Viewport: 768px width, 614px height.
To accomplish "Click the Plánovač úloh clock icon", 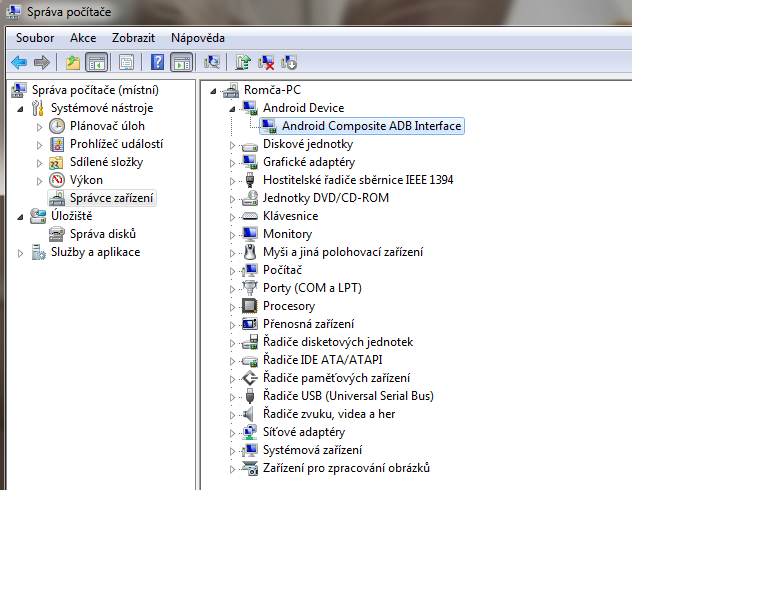I will pos(57,126).
